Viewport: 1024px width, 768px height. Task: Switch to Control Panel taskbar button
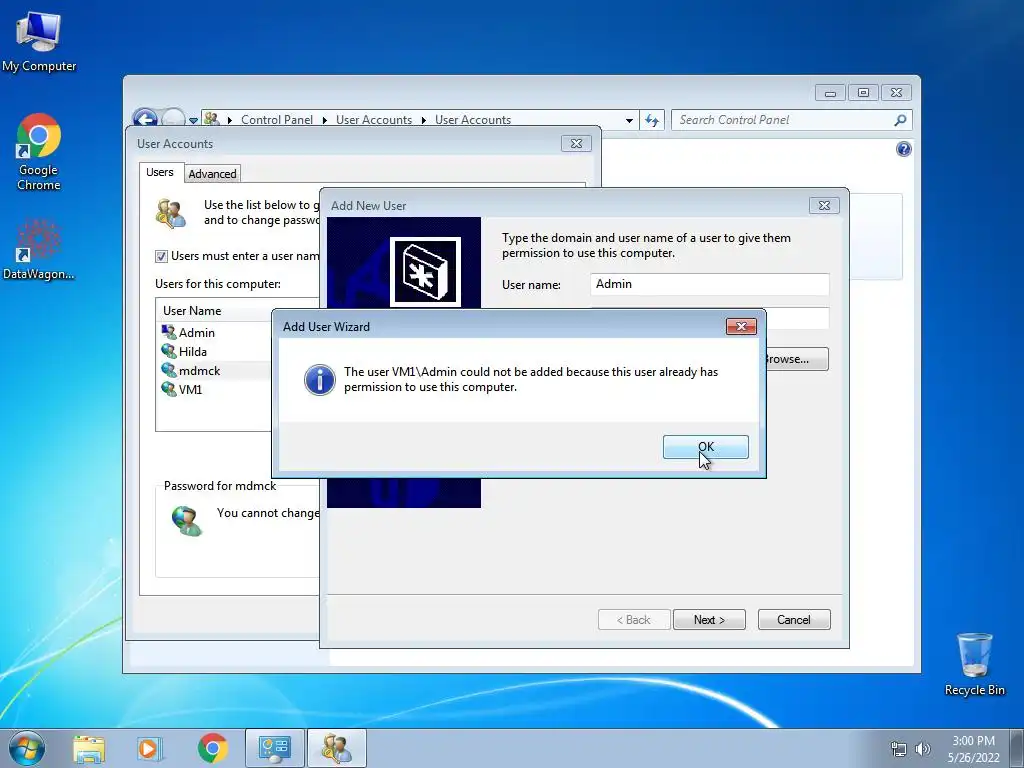(x=274, y=748)
